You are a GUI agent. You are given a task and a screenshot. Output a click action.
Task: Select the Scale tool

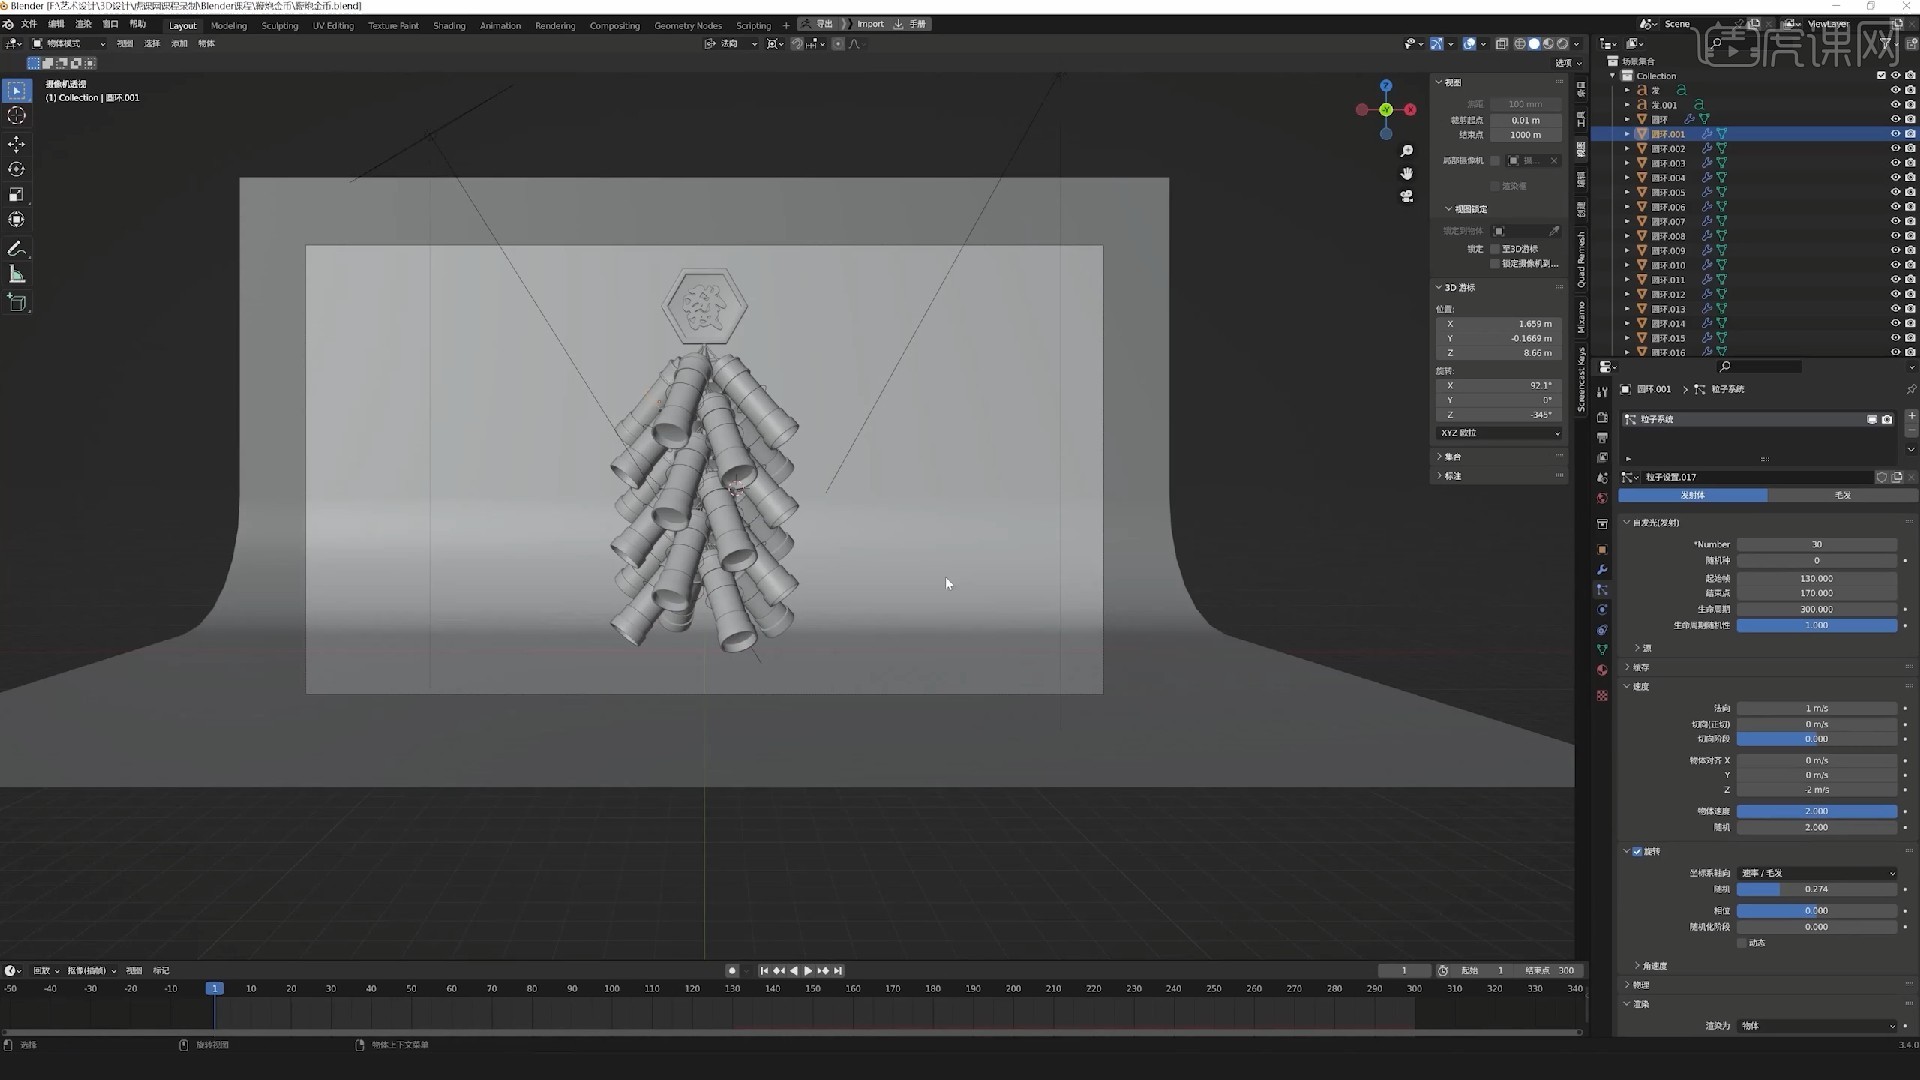[16, 194]
